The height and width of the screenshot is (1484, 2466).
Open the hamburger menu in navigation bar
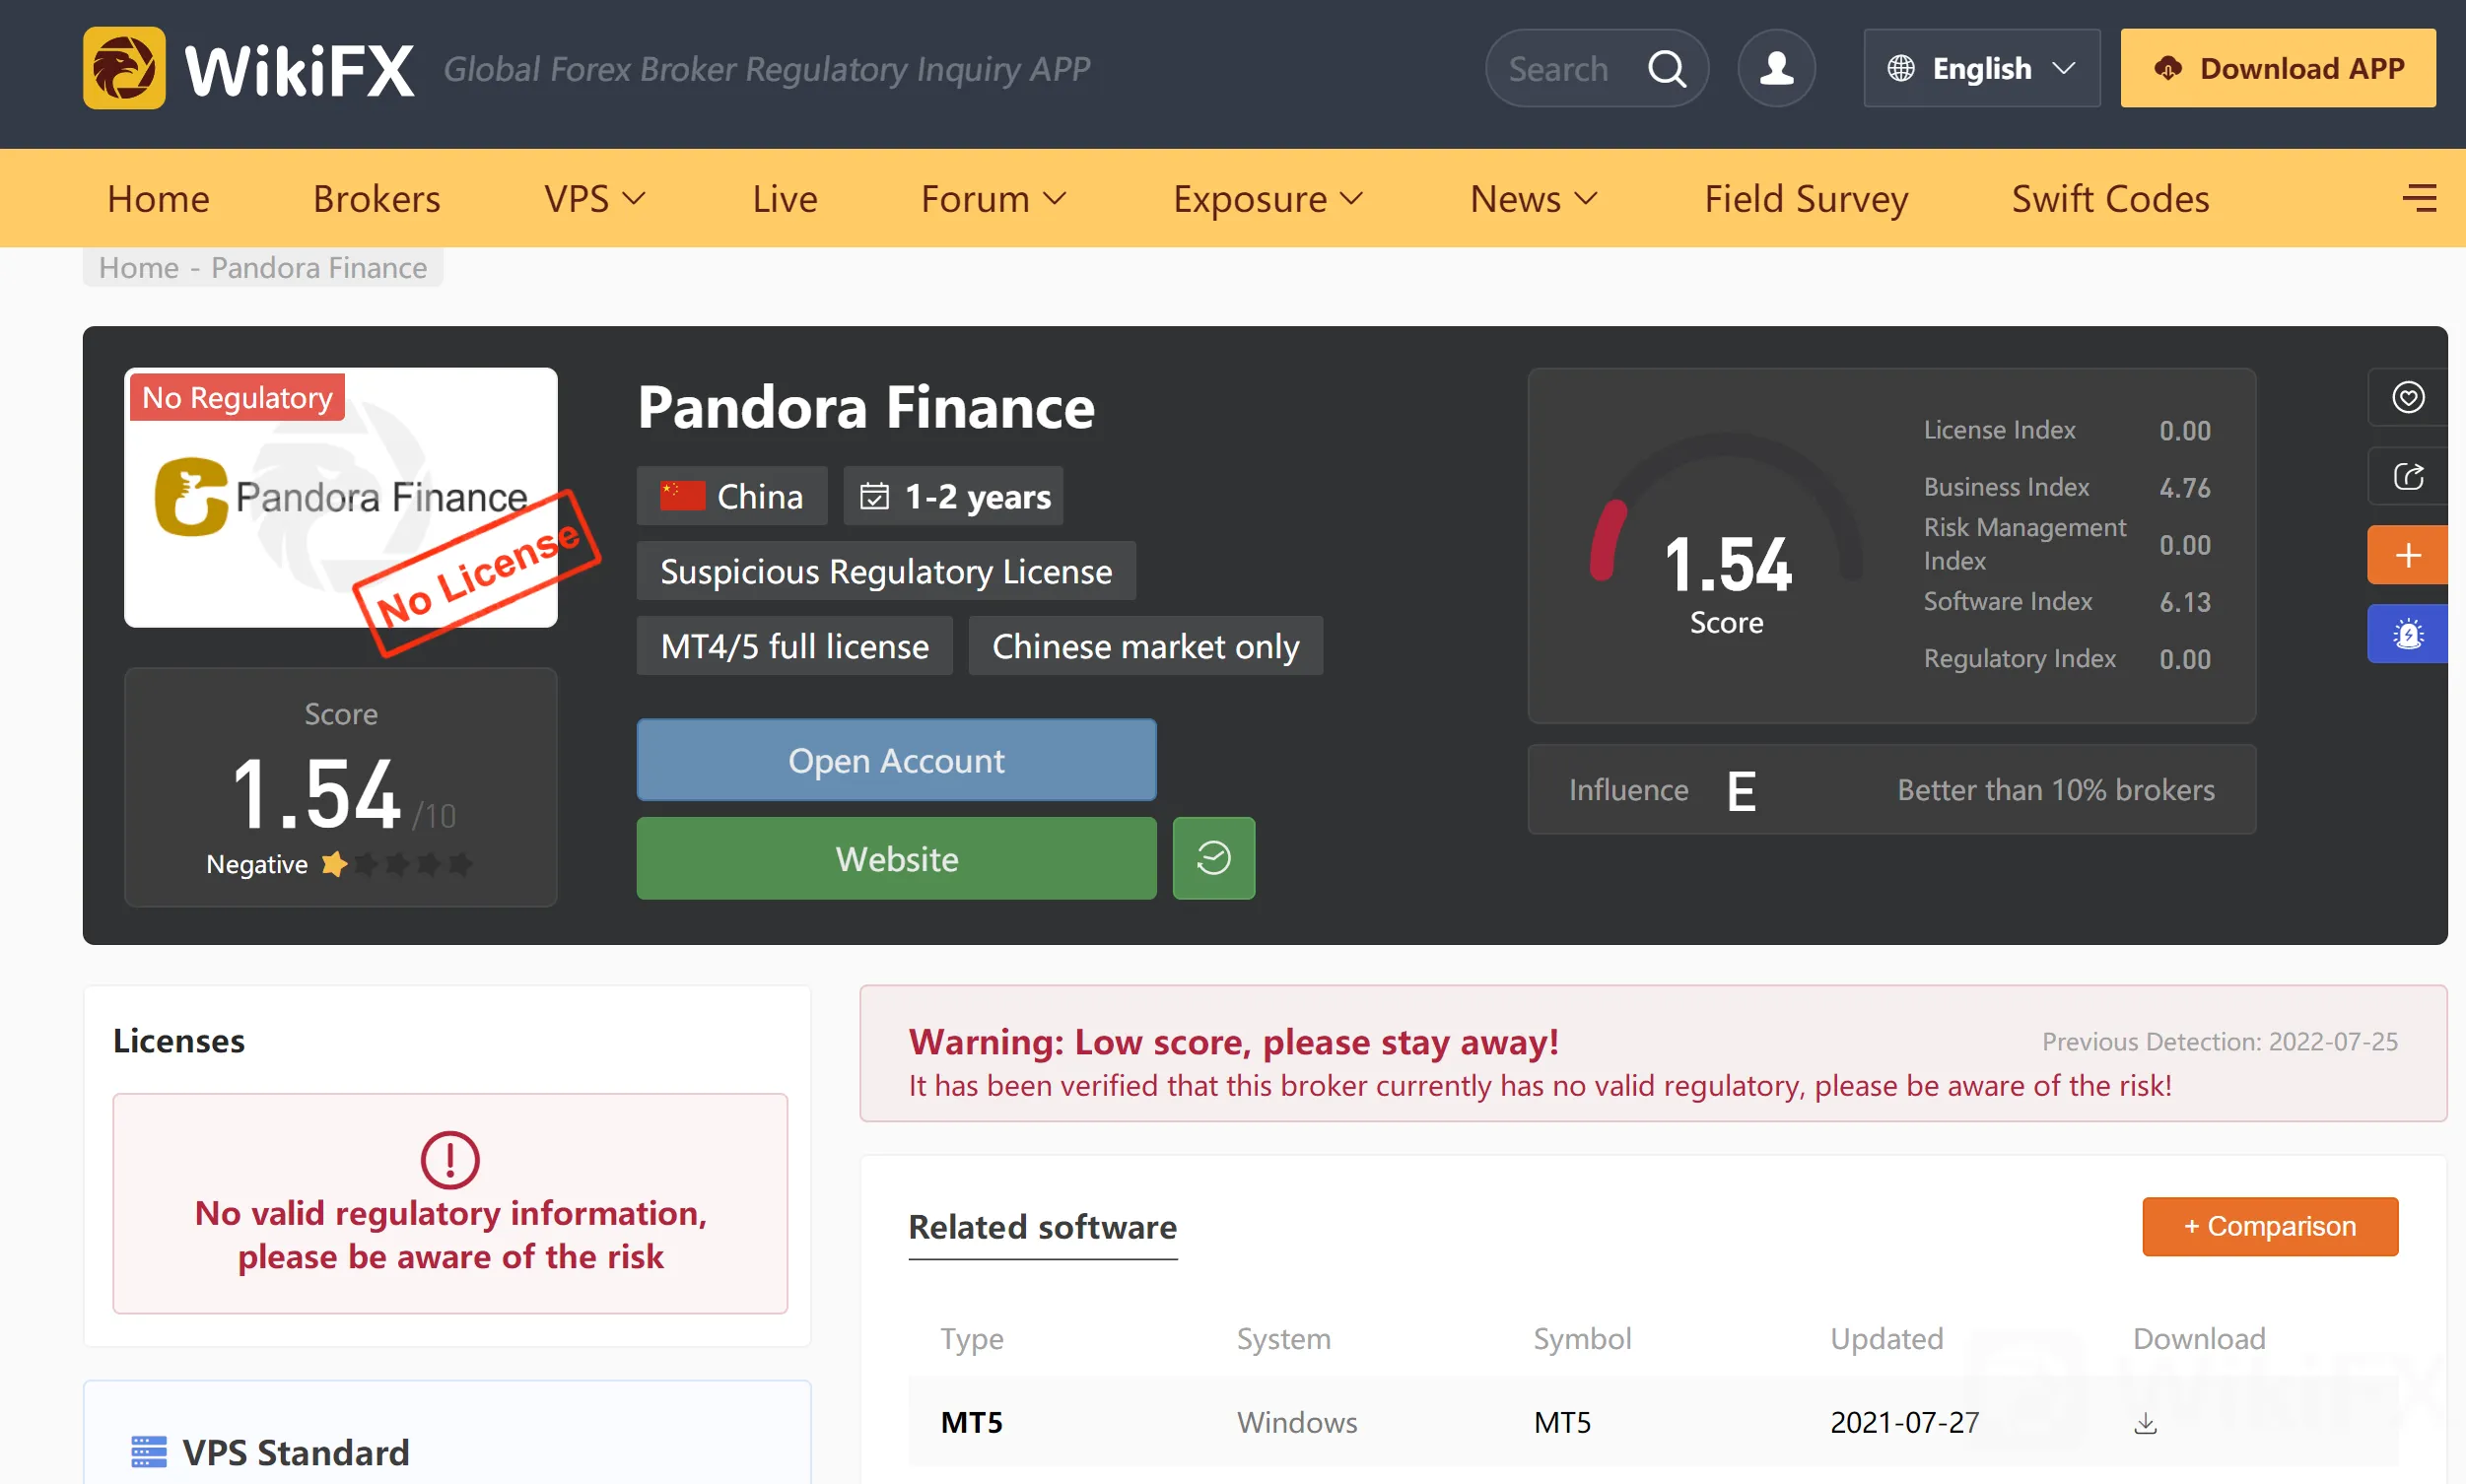pyautogui.click(x=2419, y=198)
